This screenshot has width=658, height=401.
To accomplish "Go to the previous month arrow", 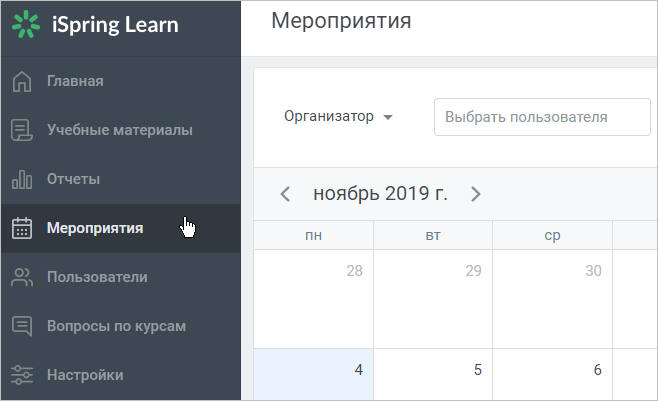I will pos(285,194).
